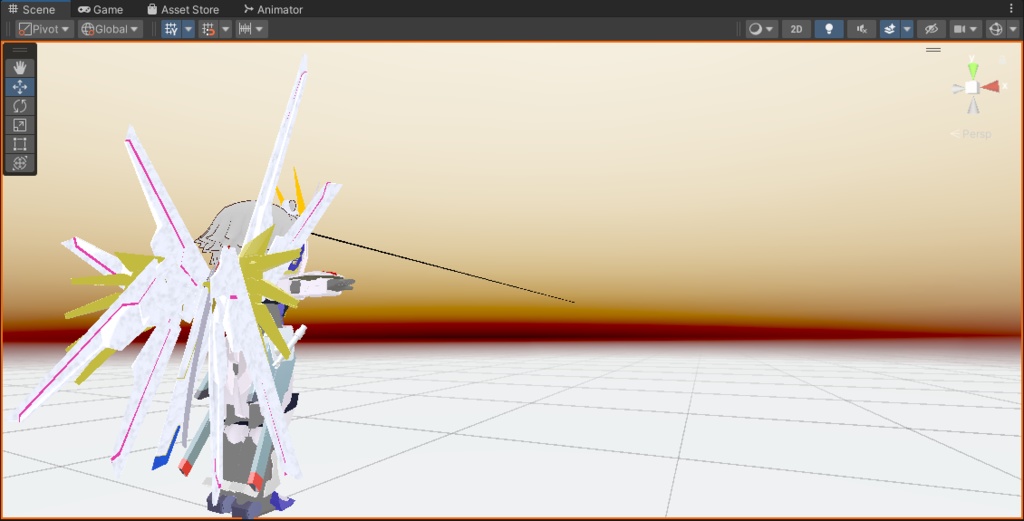
Task: Toggle gizmos visibility button
Action: [995, 29]
